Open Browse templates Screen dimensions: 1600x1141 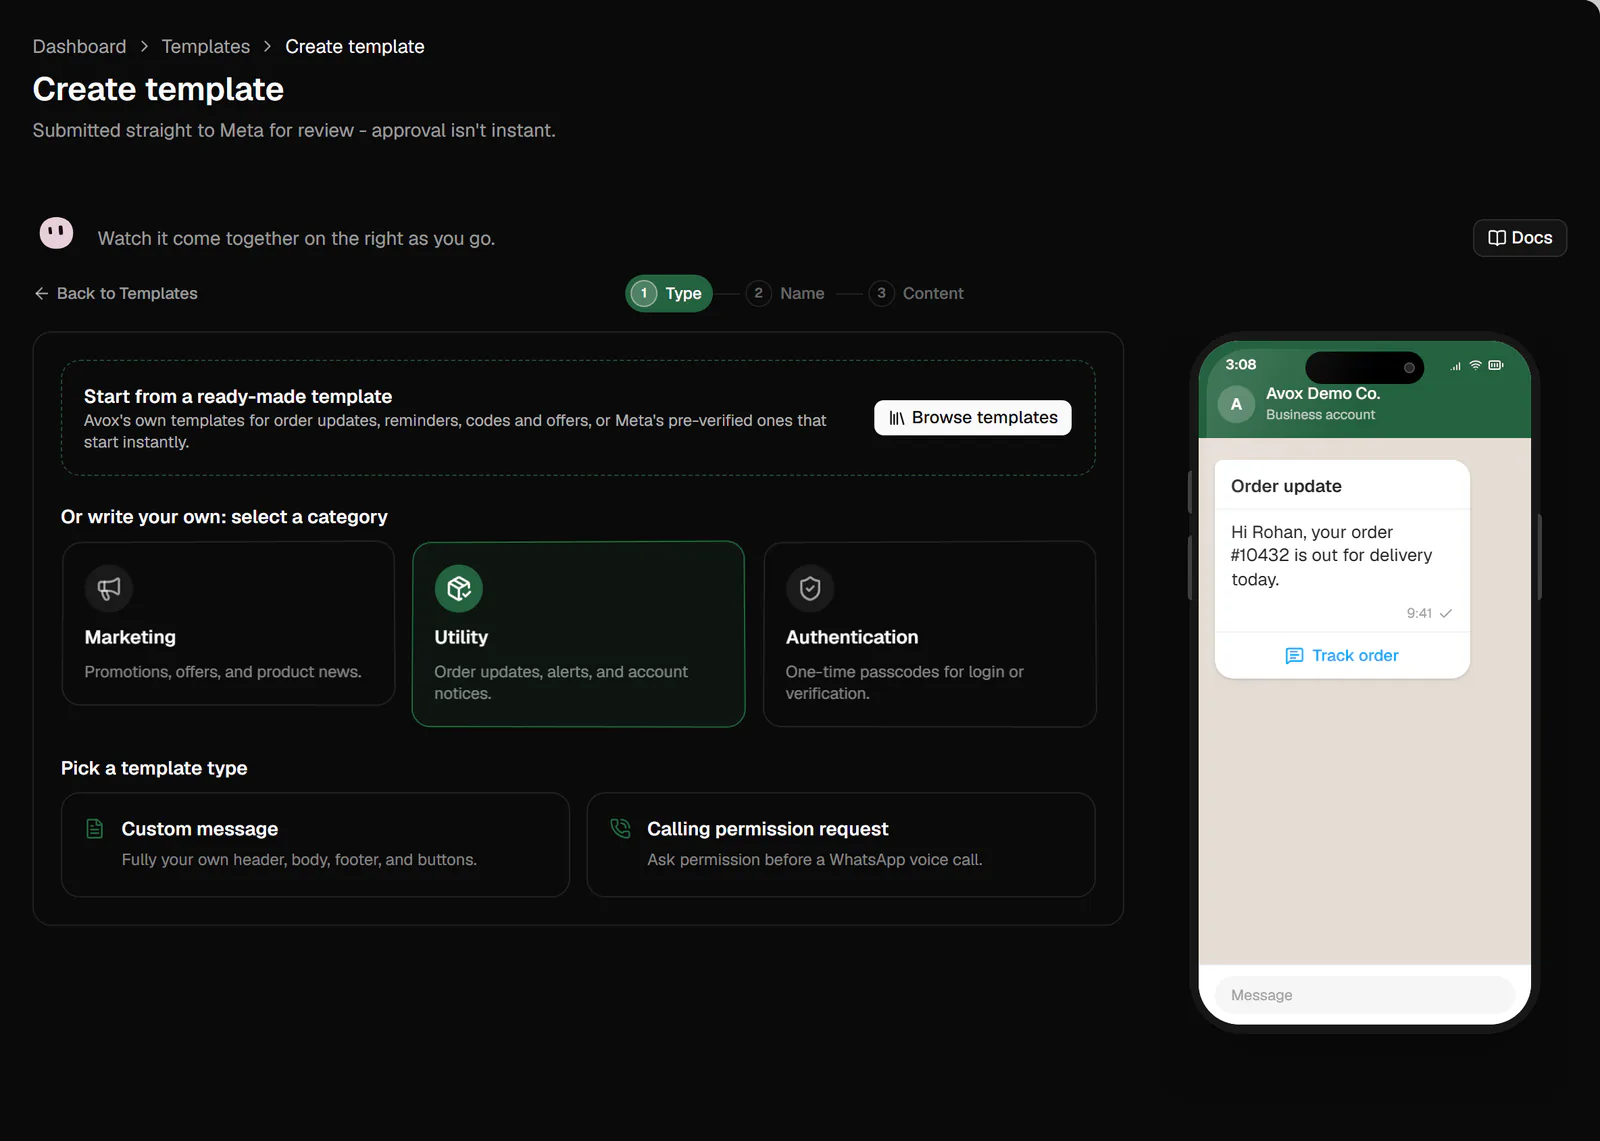[x=973, y=418]
